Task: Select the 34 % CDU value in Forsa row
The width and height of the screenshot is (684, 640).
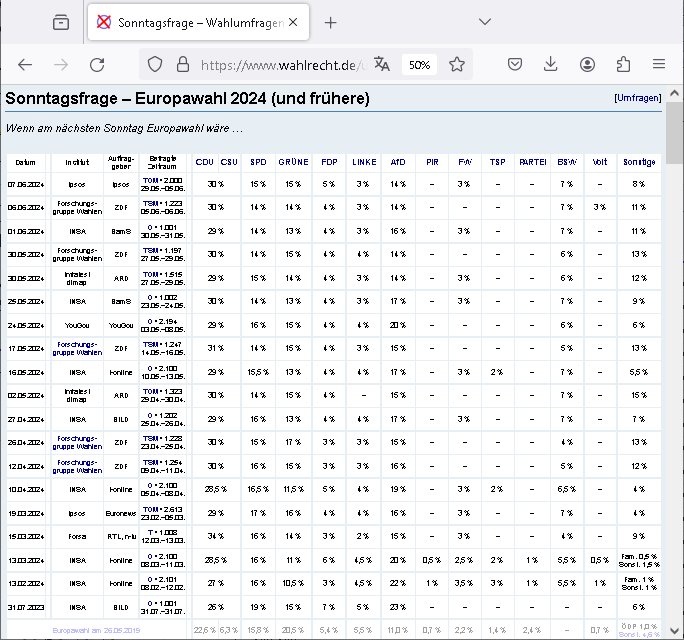Action: [x=216, y=536]
